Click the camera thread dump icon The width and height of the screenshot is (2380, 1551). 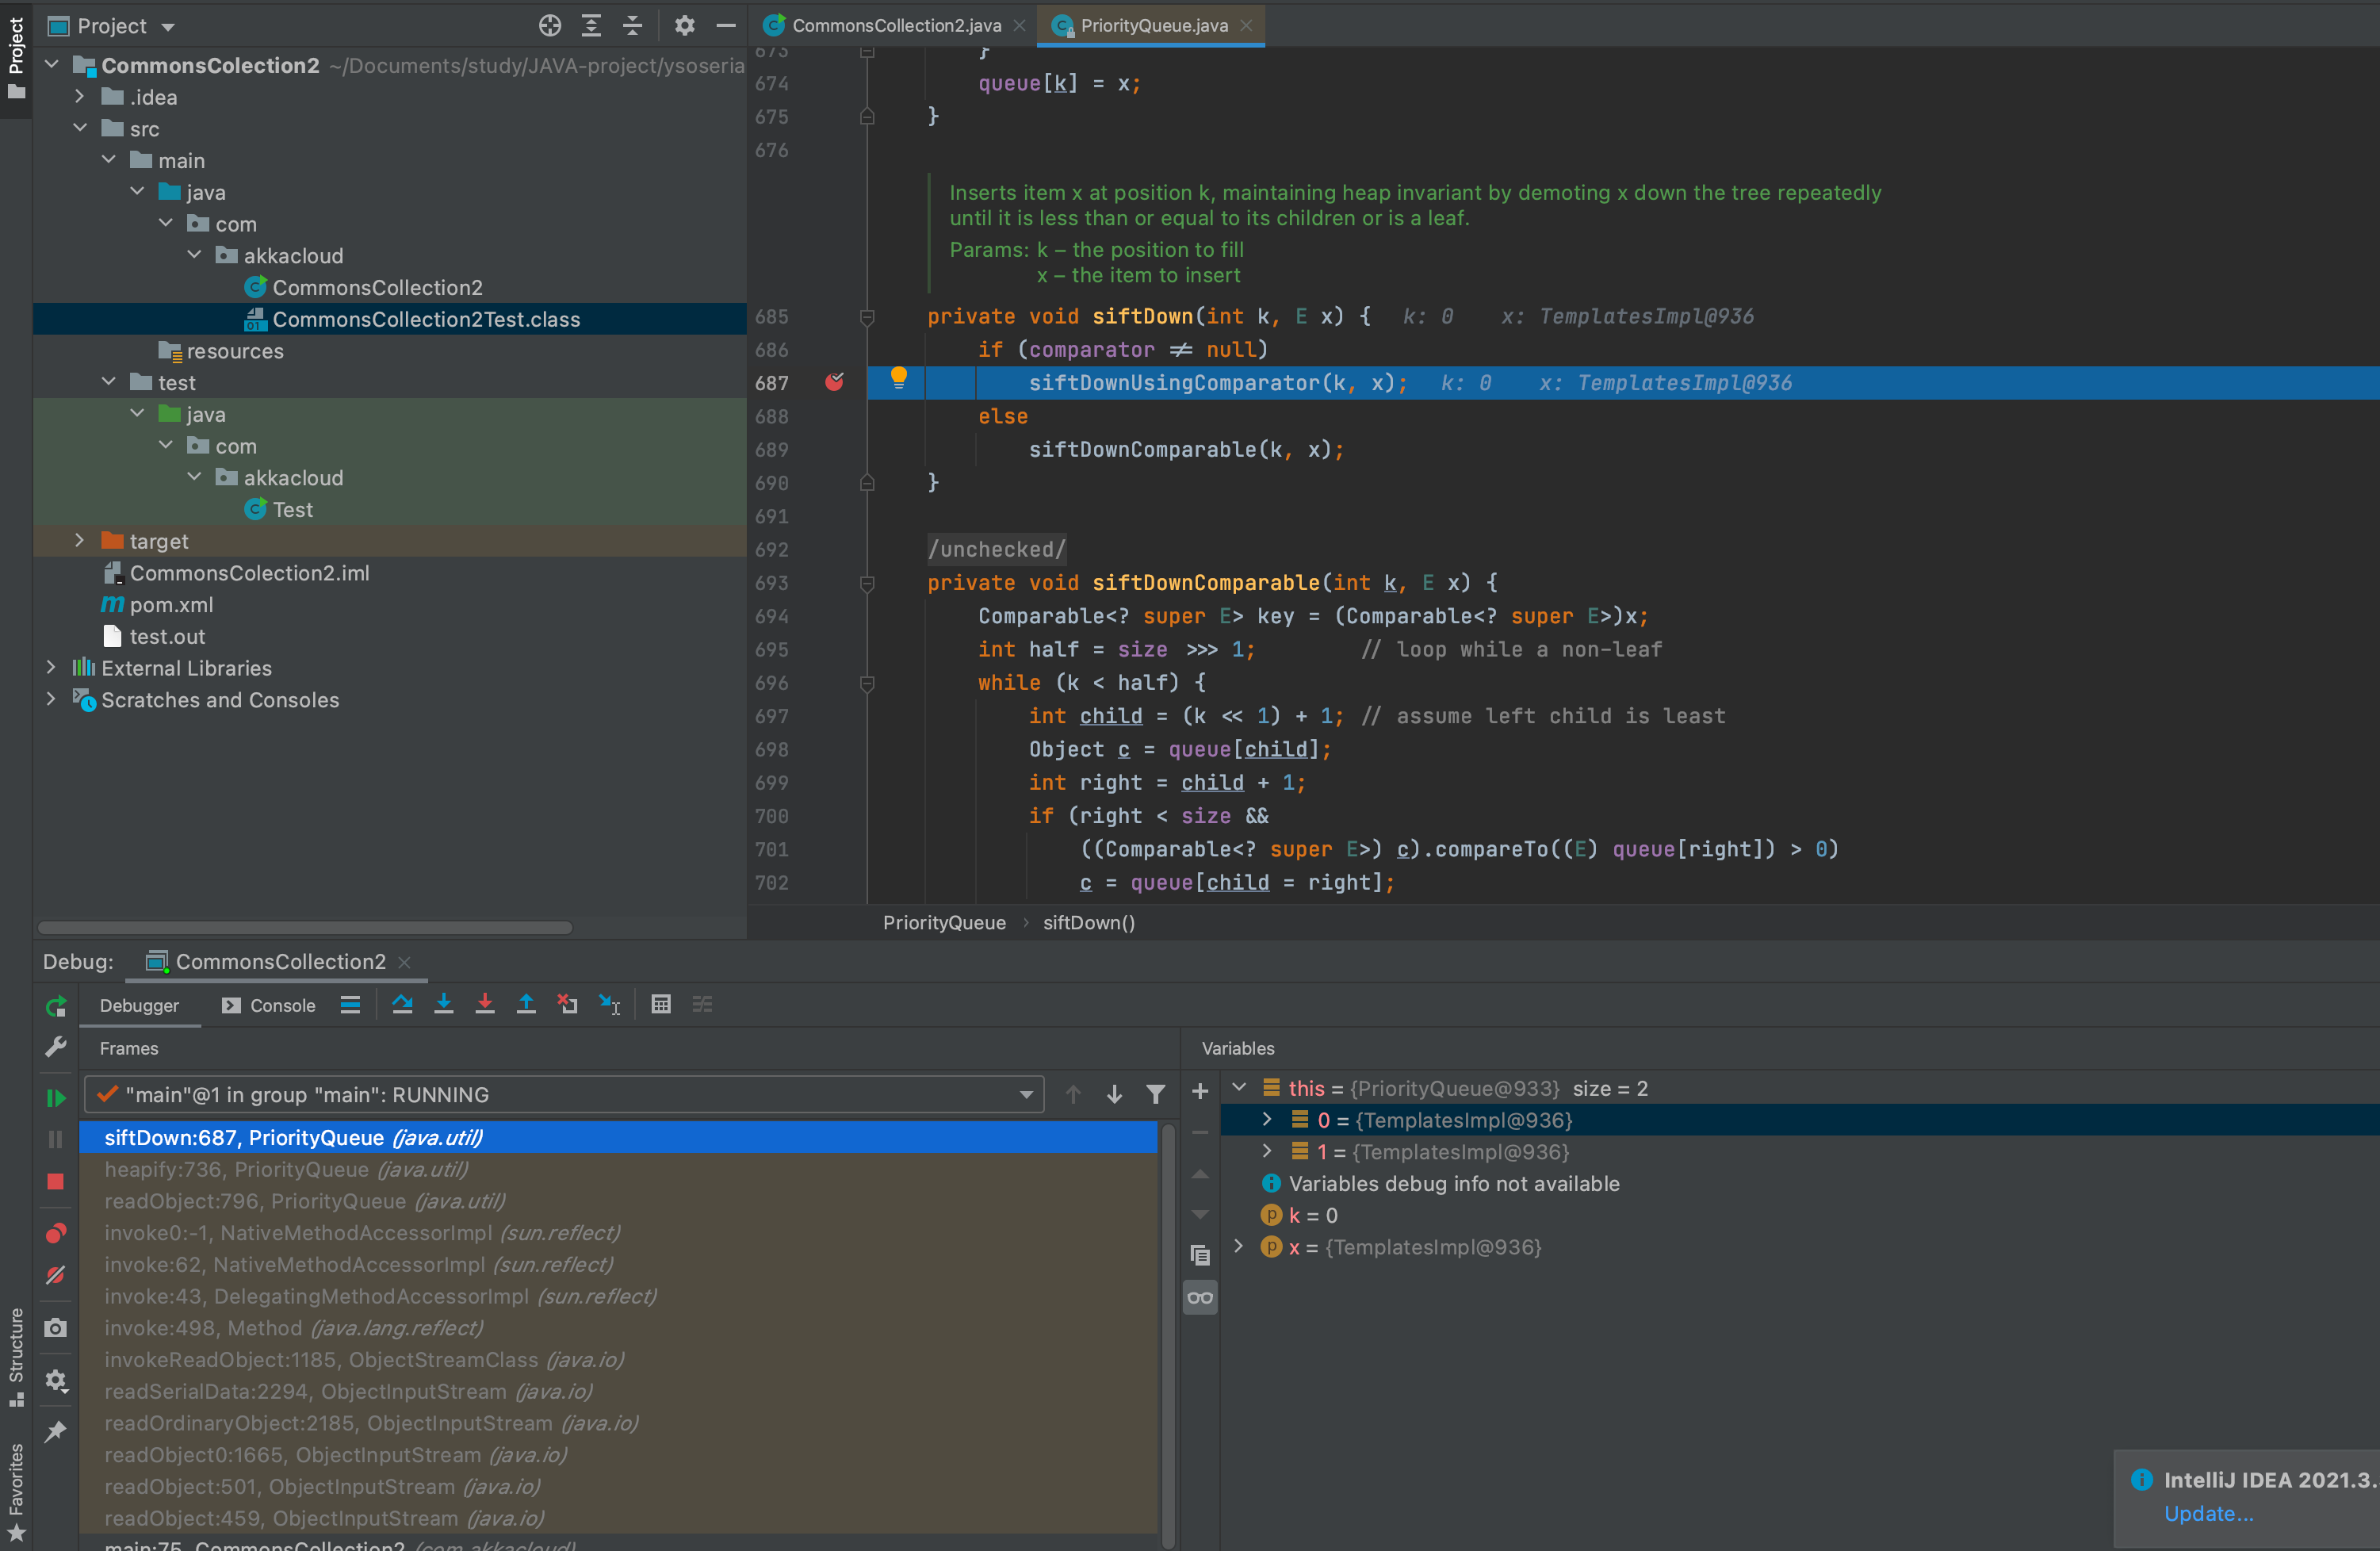point(56,1328)
